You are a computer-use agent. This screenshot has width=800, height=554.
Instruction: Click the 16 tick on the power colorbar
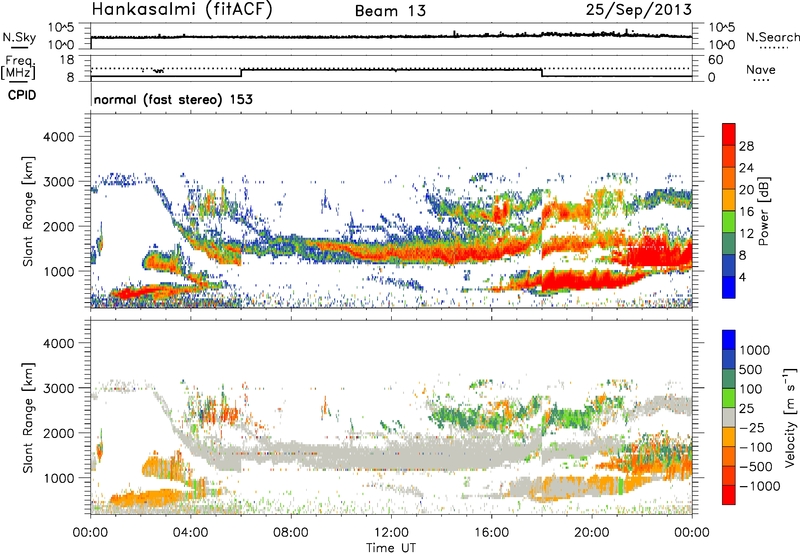746,212
